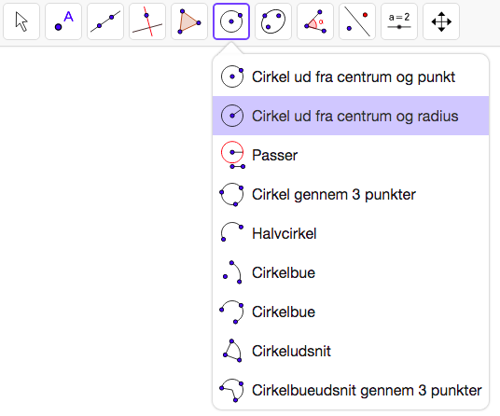Choose the second Cirkelbue menu entry
Viewport: 500px width, 416px height.
(351, 312)
